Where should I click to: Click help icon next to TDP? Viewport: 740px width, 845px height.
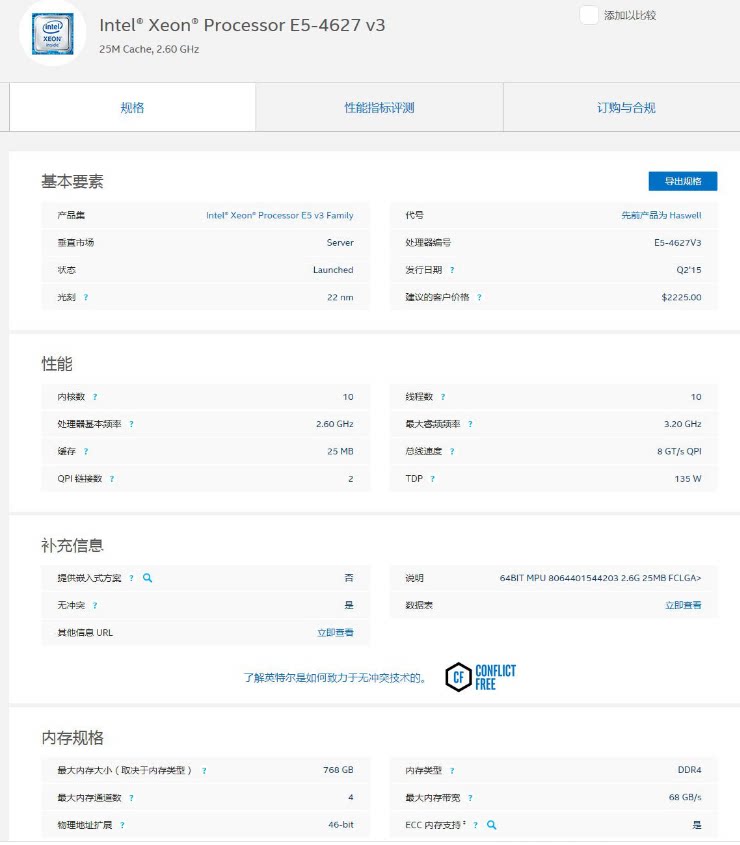tap(433, 479)
